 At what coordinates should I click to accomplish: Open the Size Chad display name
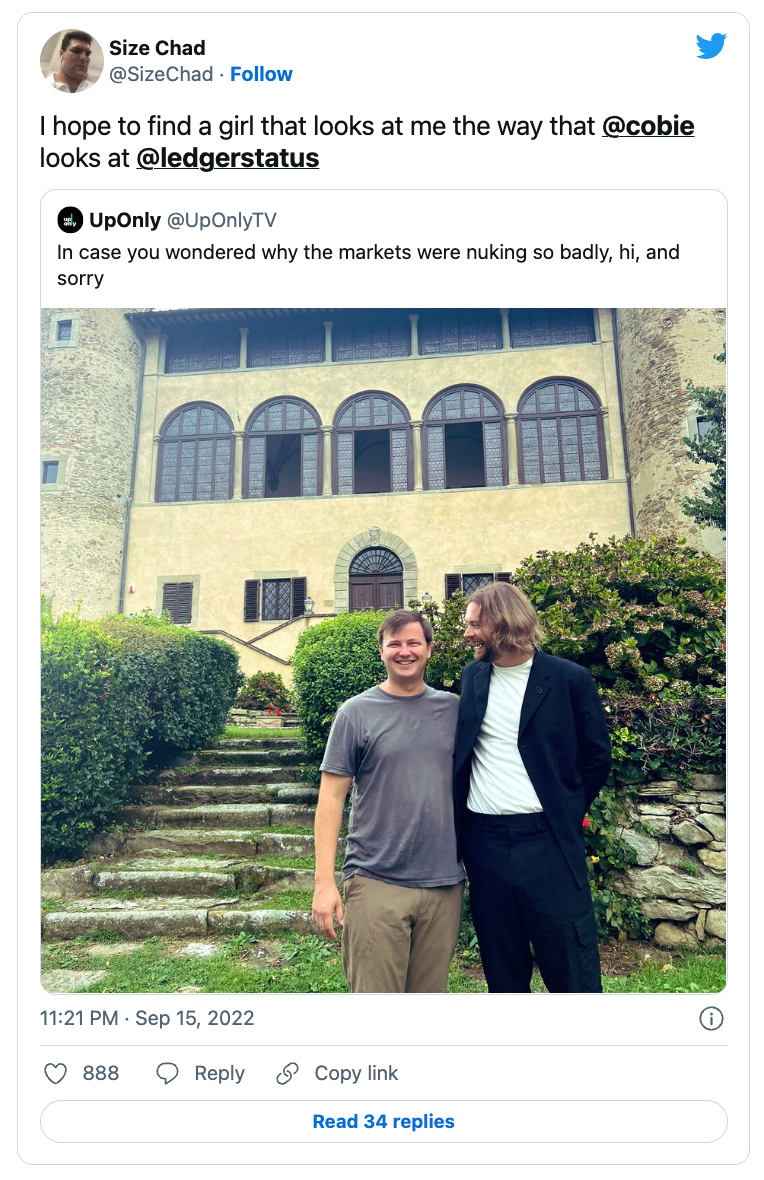157,47
